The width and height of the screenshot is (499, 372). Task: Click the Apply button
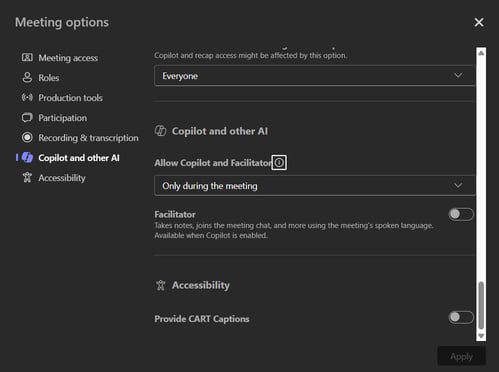click(x=462, y=357)
